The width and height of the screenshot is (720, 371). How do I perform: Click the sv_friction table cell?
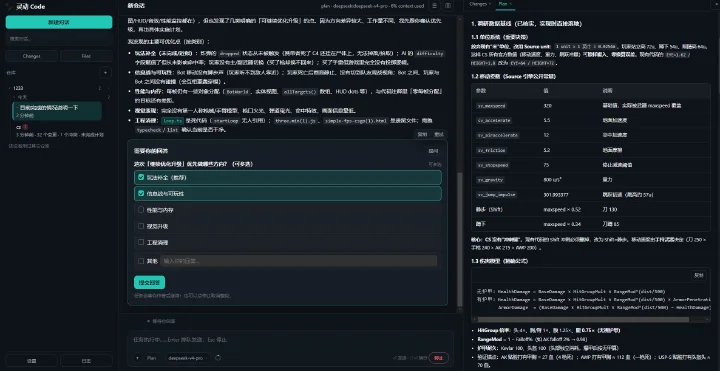click(x=491, y=150)
